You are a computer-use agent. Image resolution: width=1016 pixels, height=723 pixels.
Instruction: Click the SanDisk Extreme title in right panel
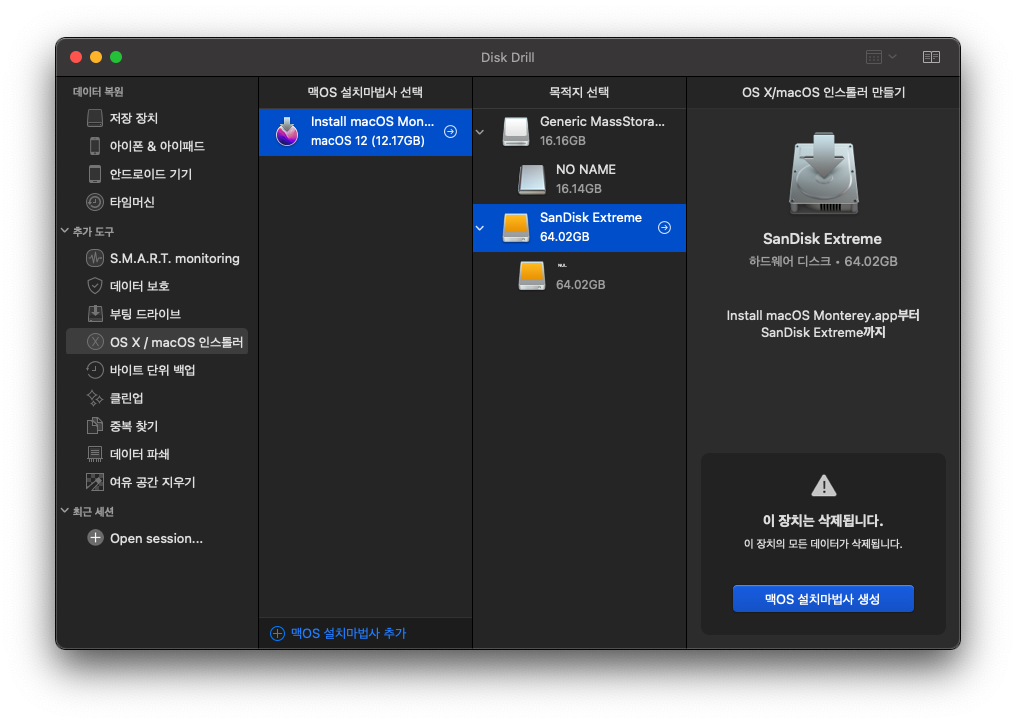[x=822, y=238]
